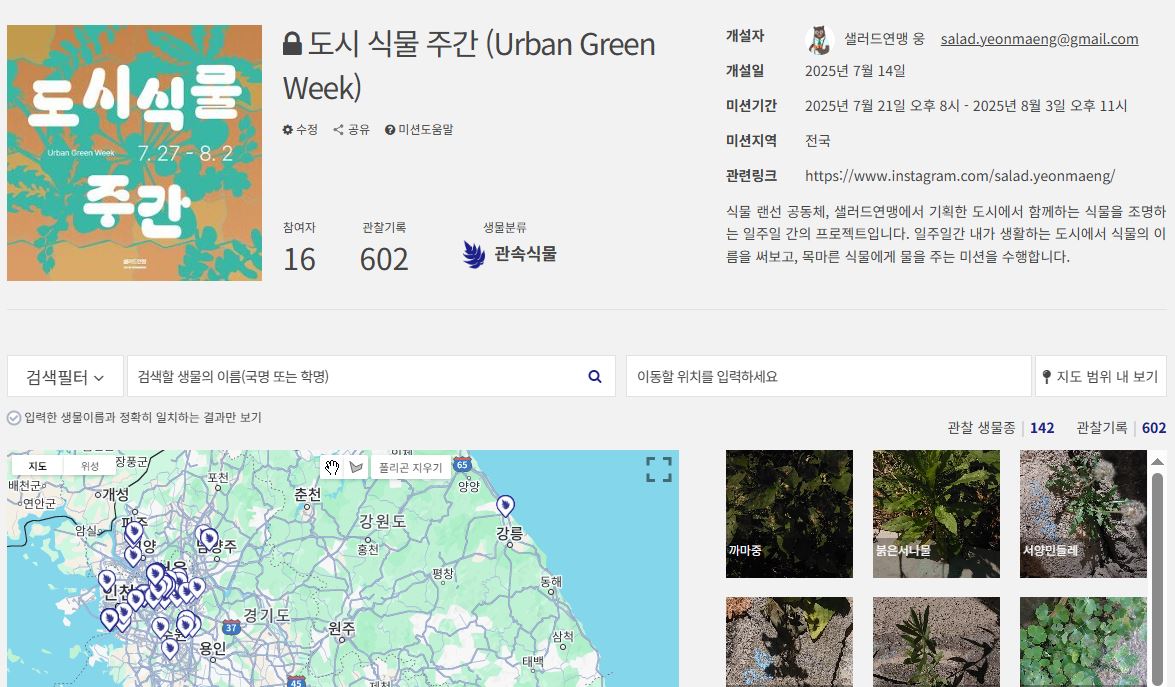Open the 미션도움말 help icon

(390, 130)
